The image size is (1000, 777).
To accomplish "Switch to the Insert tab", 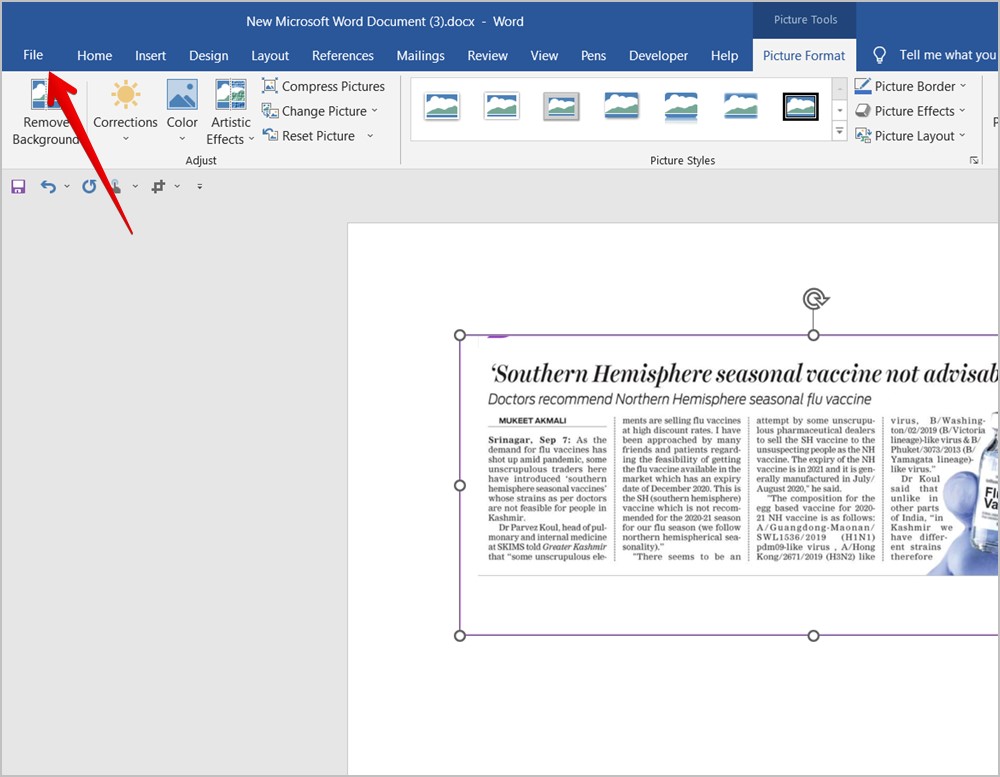I will (x=151, y=56).
